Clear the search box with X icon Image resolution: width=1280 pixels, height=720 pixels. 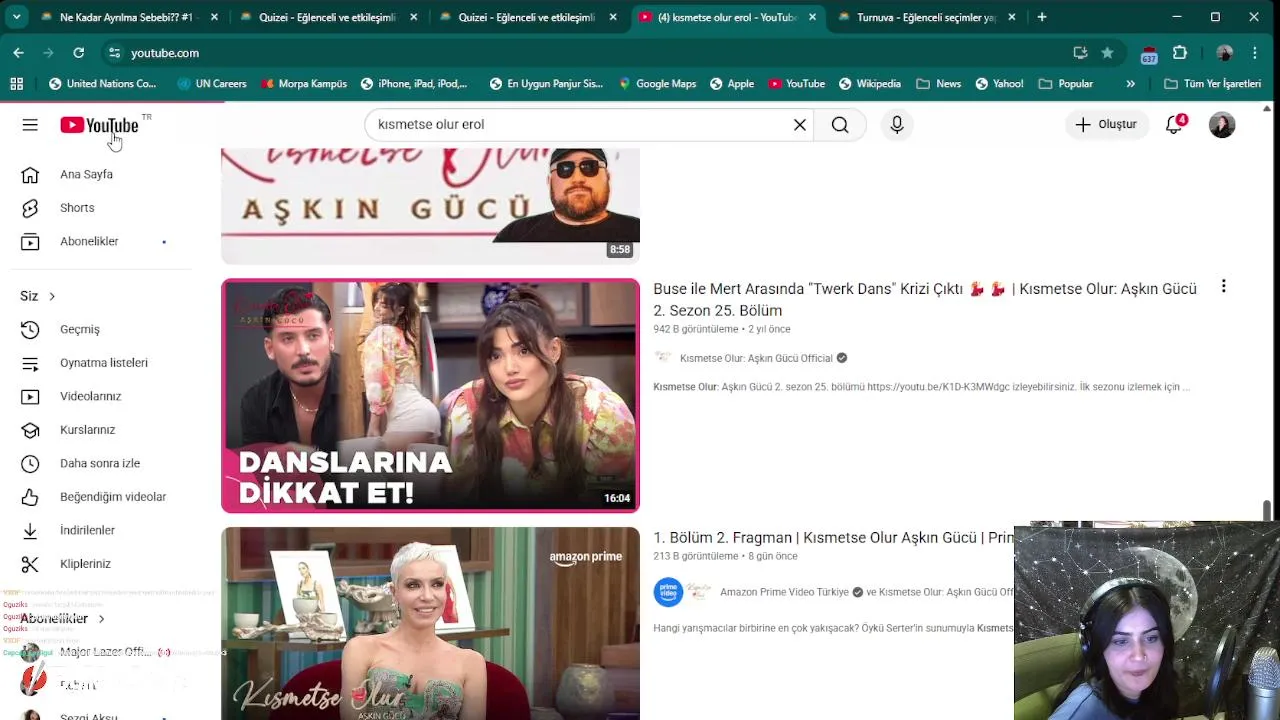coord(800,125)
